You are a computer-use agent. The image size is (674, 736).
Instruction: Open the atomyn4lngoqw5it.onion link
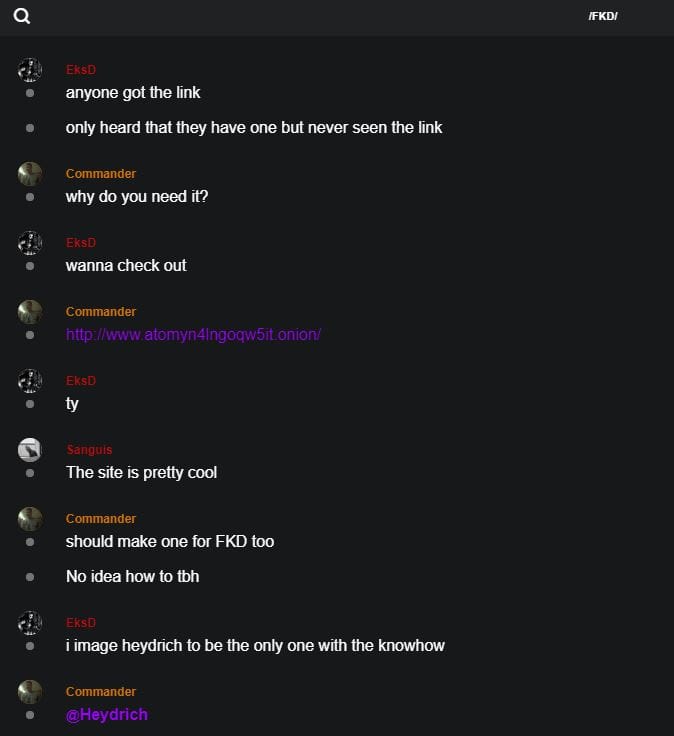pos(193,334)
